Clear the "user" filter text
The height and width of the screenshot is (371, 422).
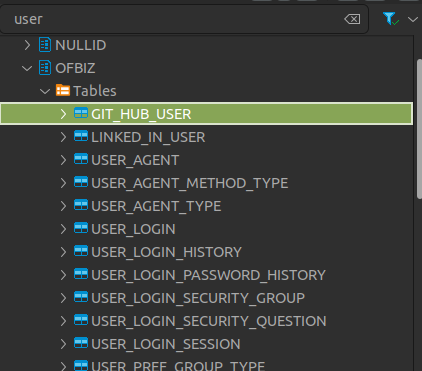click(x=352, y=19)
